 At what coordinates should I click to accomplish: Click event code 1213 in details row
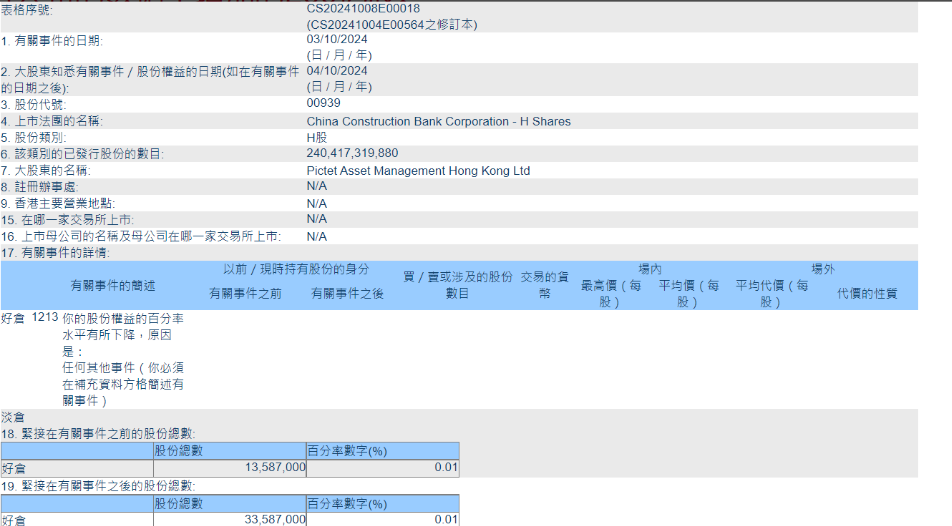[45, 317]
